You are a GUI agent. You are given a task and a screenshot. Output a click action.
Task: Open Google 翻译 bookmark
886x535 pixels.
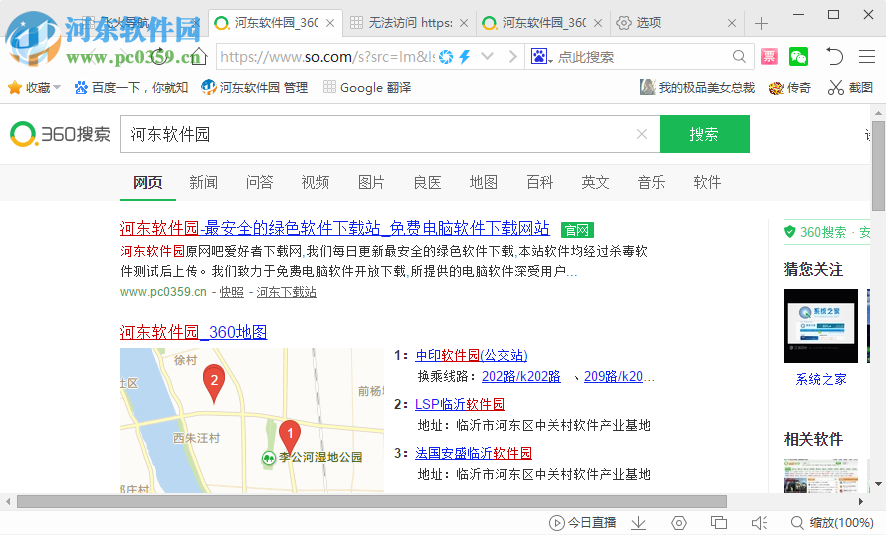point(367,88)
